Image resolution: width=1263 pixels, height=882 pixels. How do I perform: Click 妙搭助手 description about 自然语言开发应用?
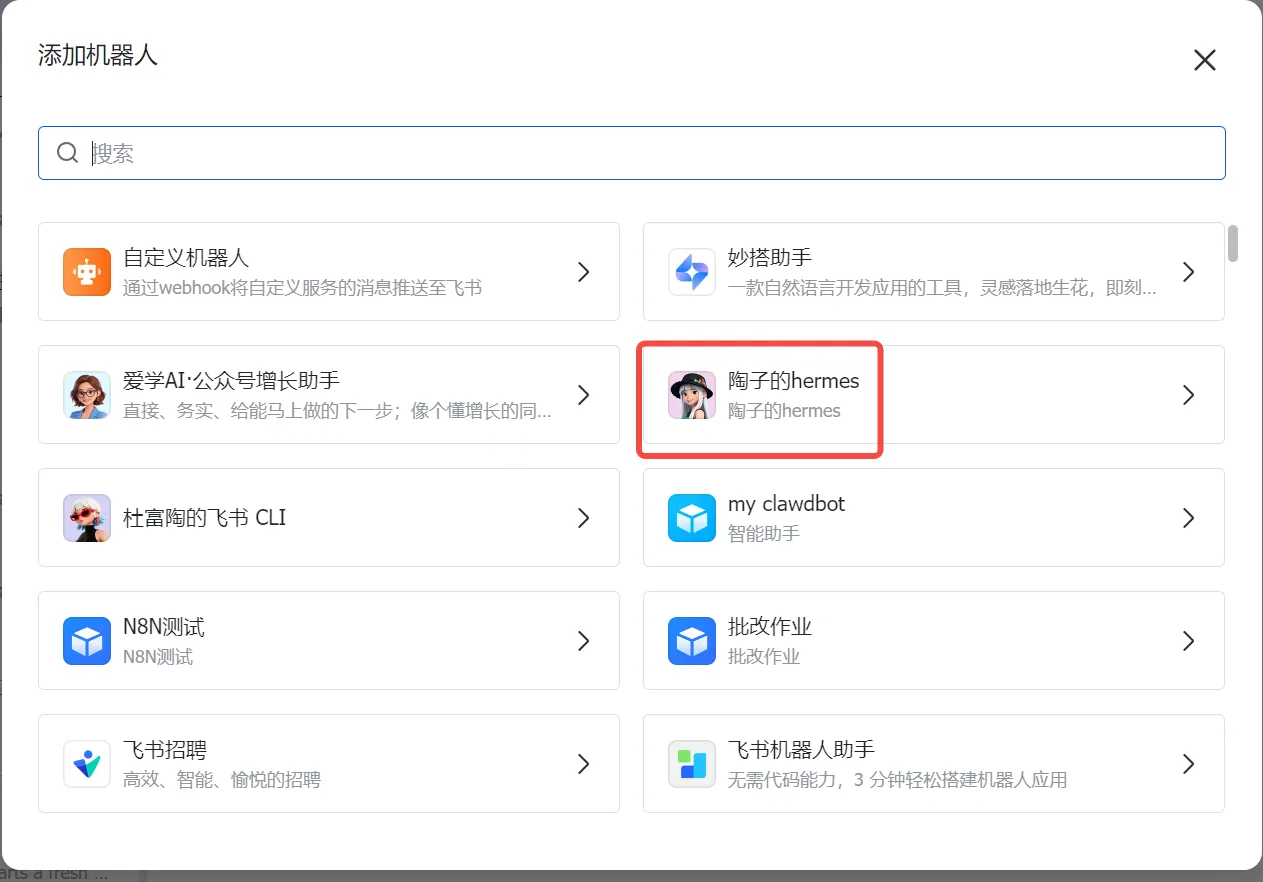942,288
